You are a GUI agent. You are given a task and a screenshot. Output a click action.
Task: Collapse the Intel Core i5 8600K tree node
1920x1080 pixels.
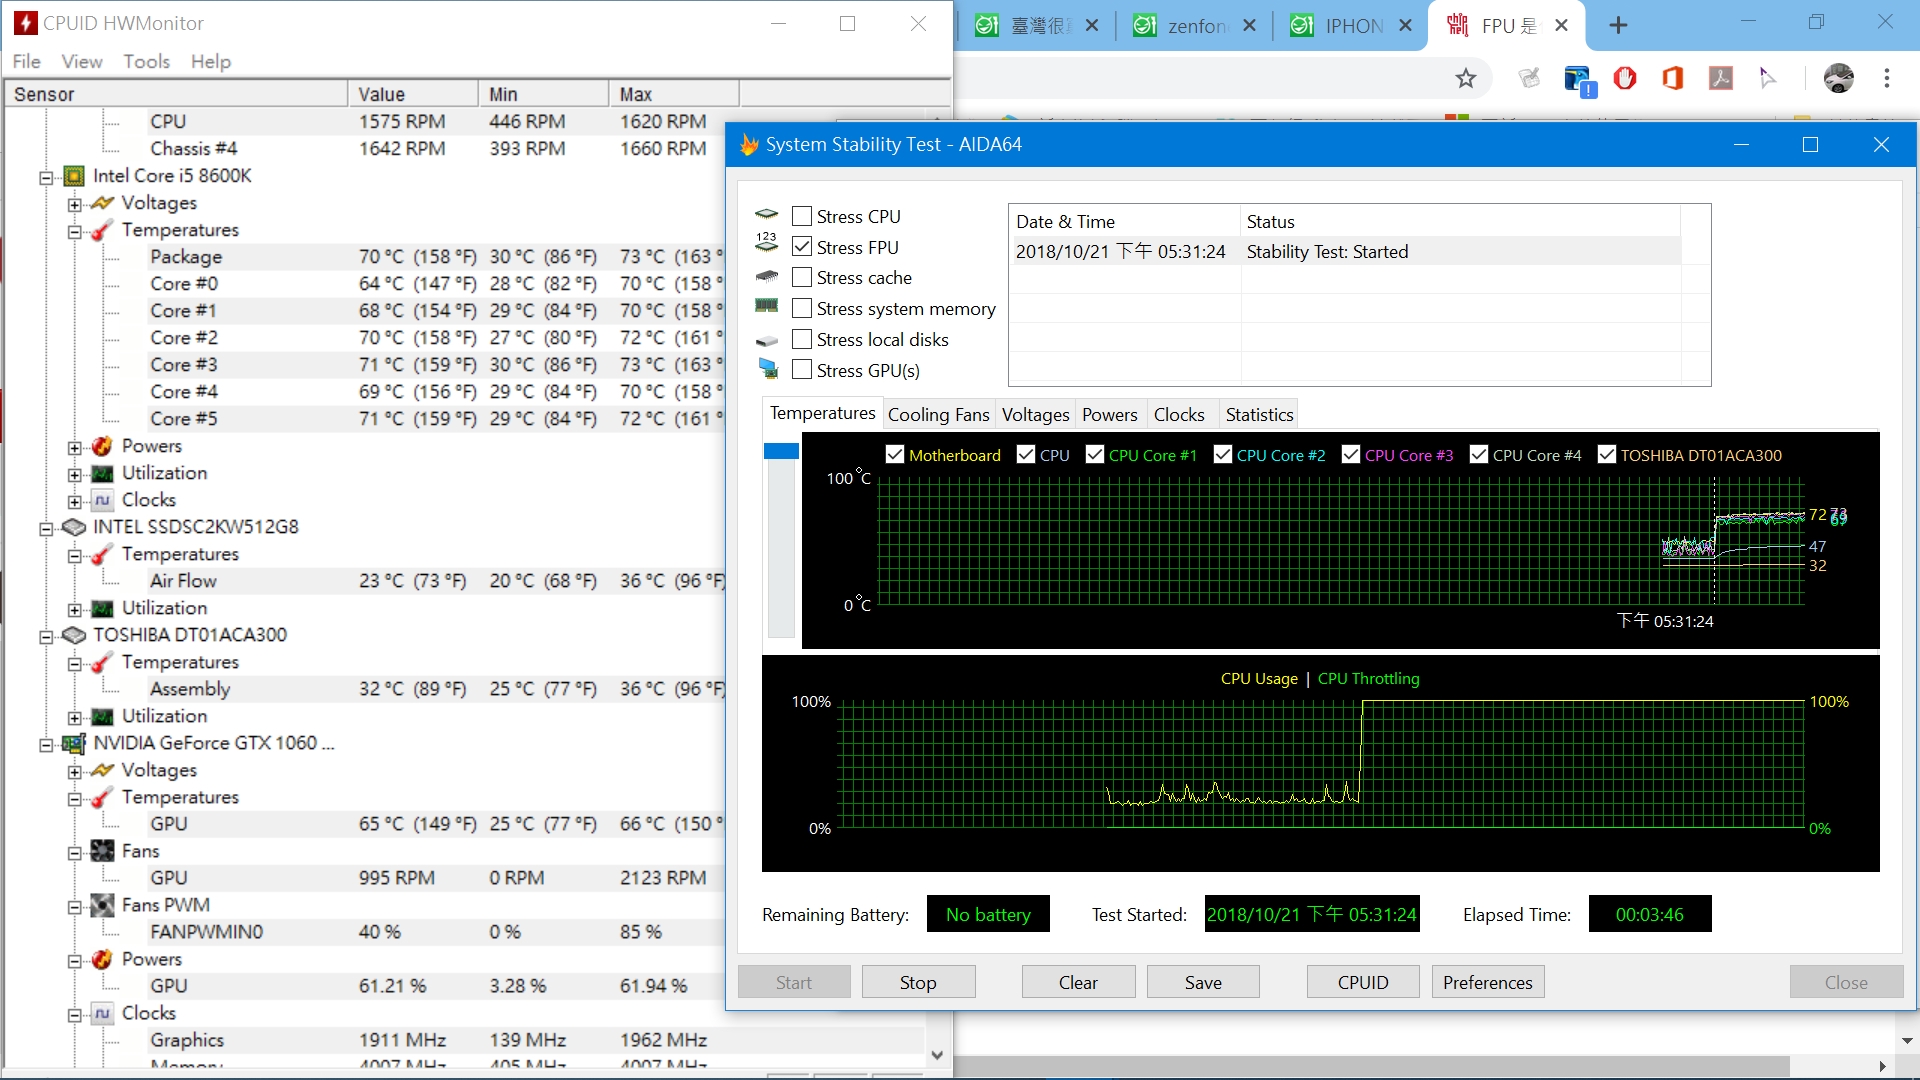(x=46, y=178)
